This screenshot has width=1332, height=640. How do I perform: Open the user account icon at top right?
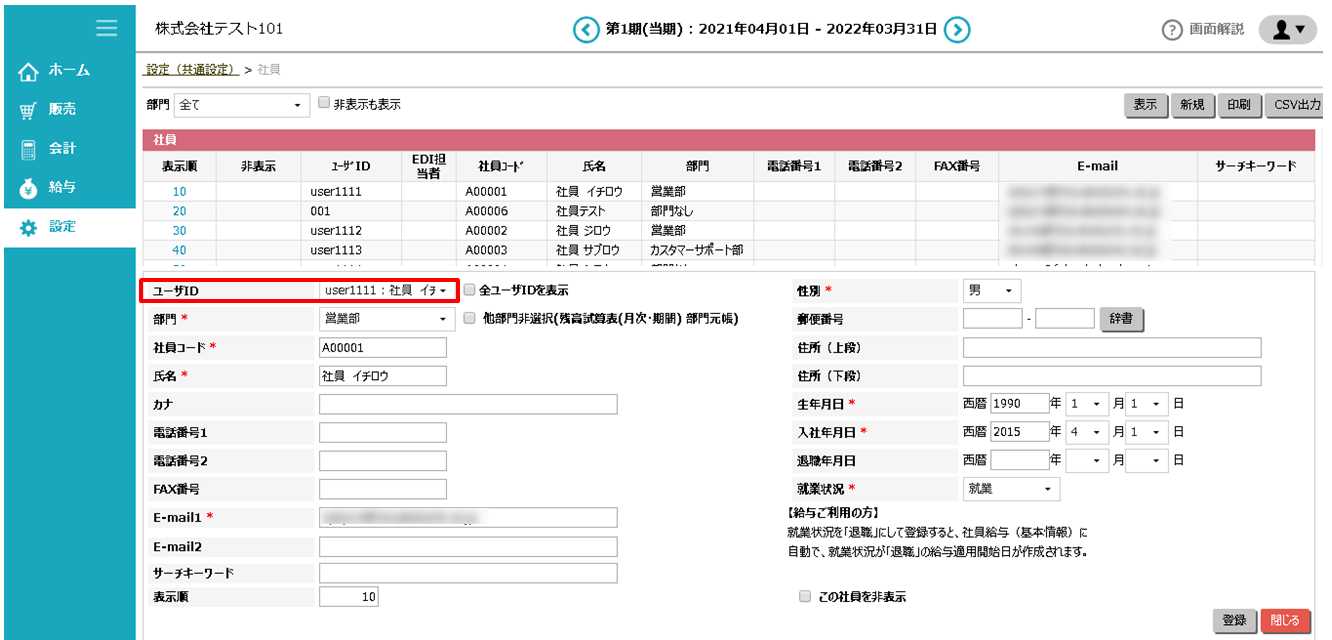click(x=1288, y=28)
